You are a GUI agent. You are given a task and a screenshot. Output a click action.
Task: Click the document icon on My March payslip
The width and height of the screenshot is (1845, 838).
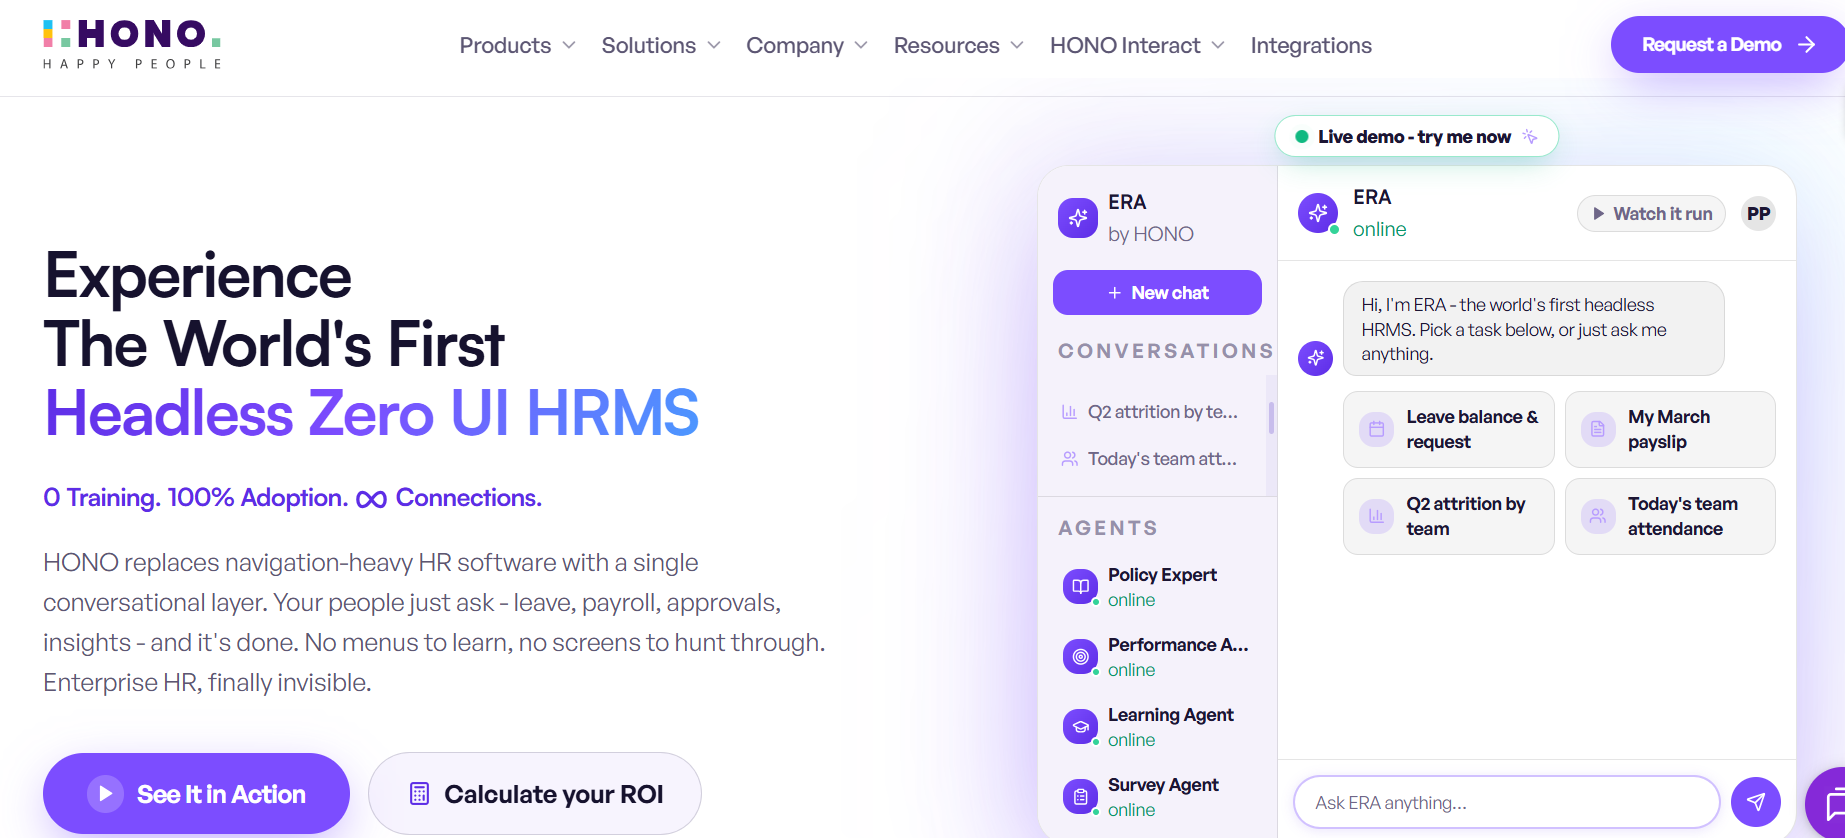click(x=1598, y=429)
